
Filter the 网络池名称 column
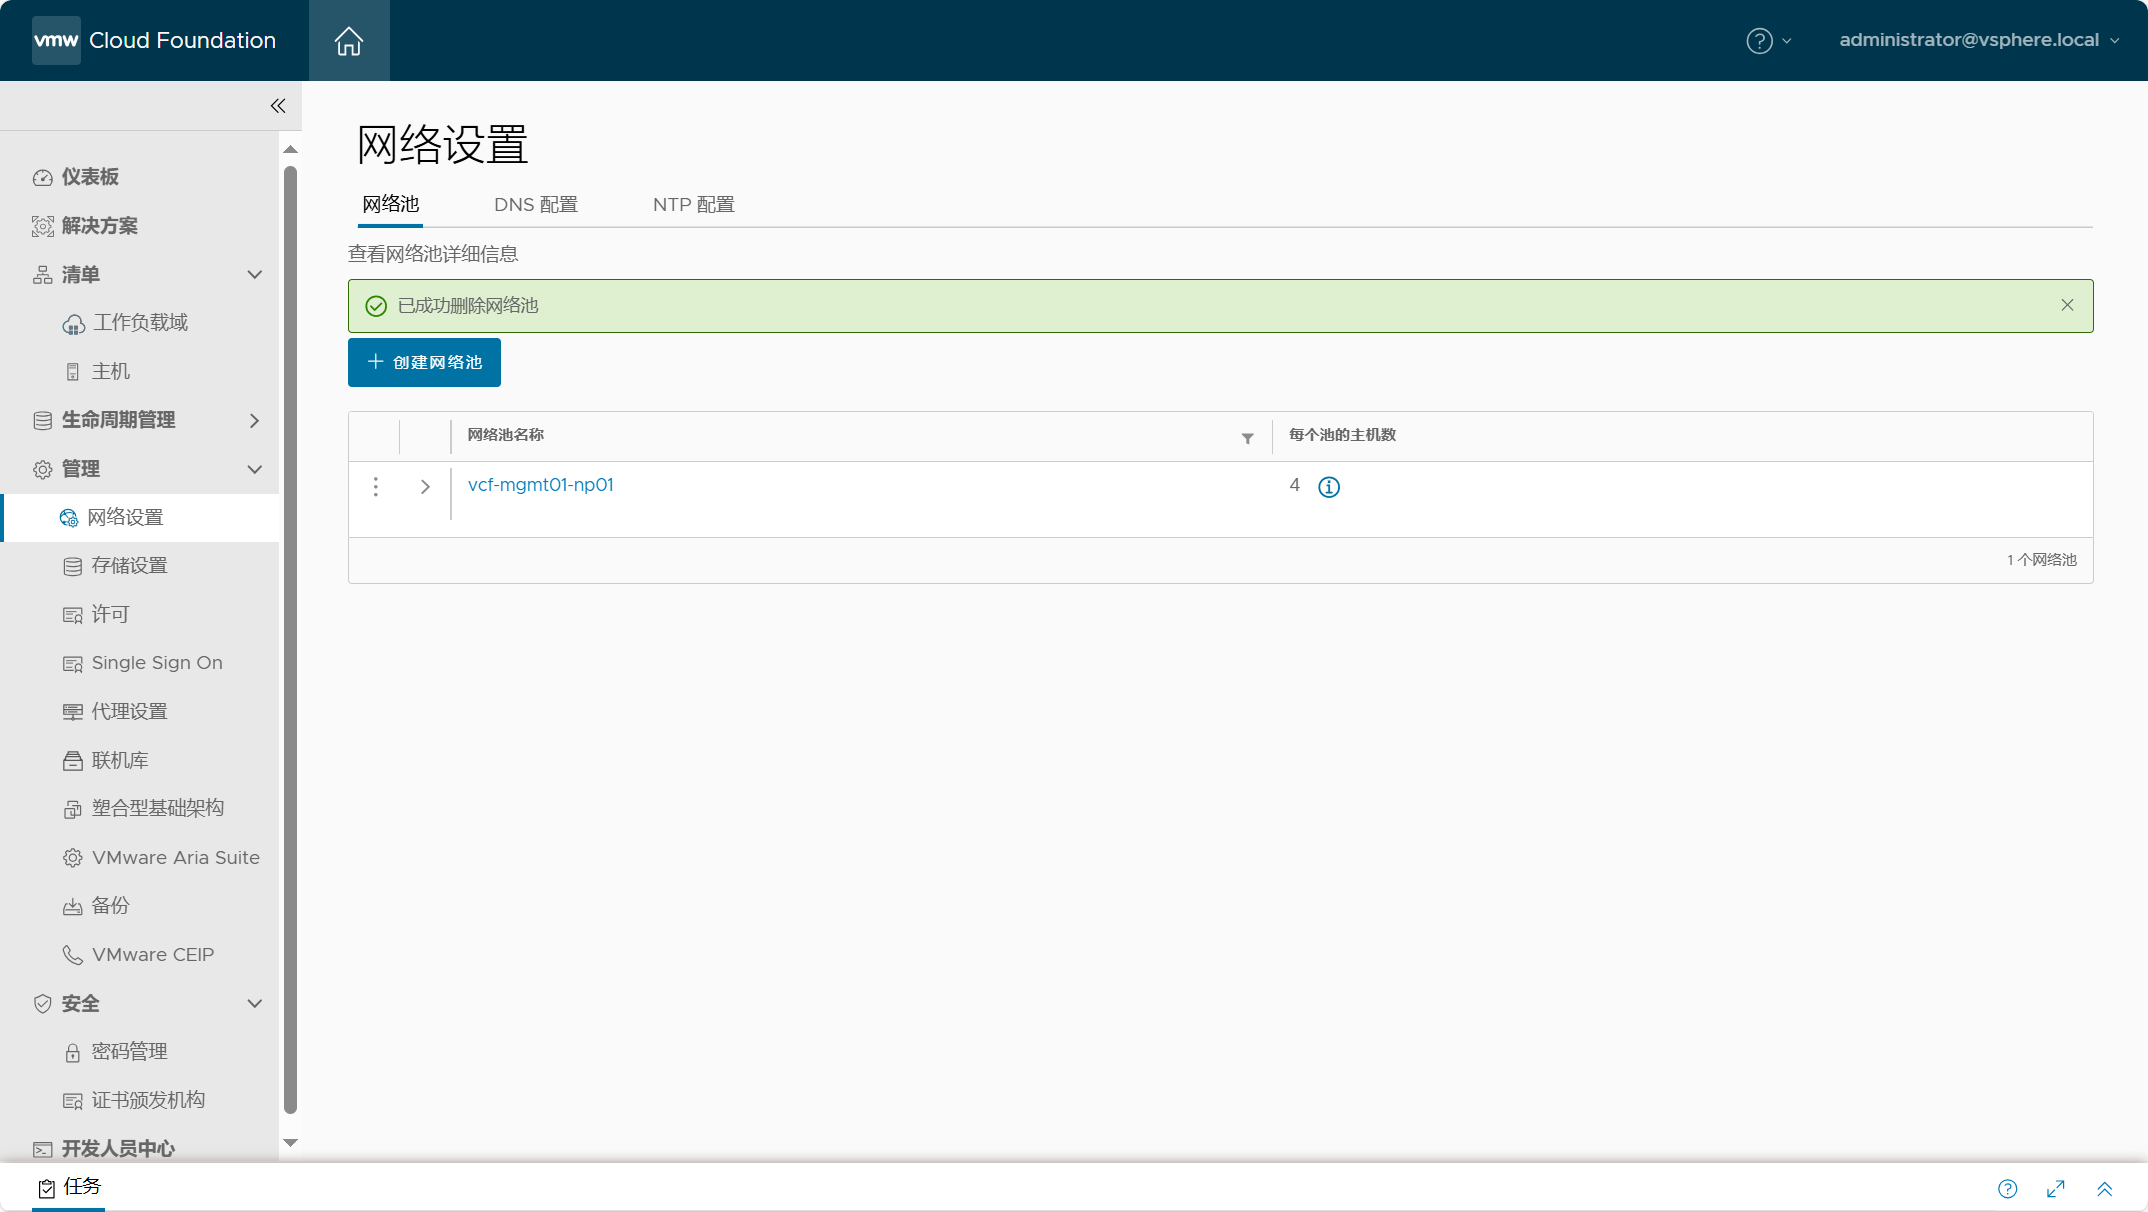(x=1247, y=438)
